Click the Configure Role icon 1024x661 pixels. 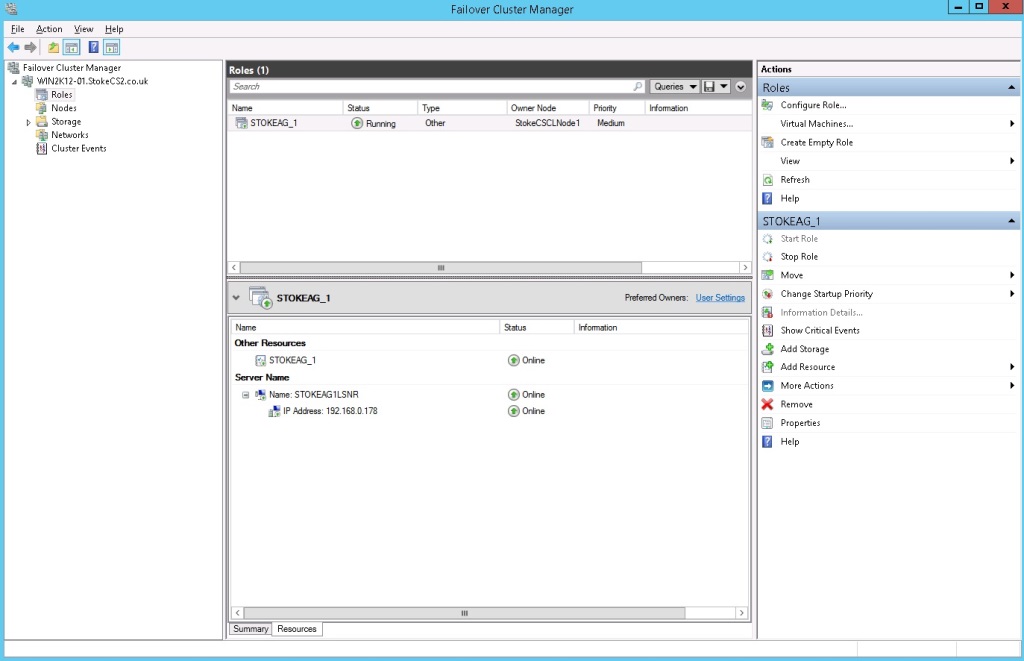point(768,105)
